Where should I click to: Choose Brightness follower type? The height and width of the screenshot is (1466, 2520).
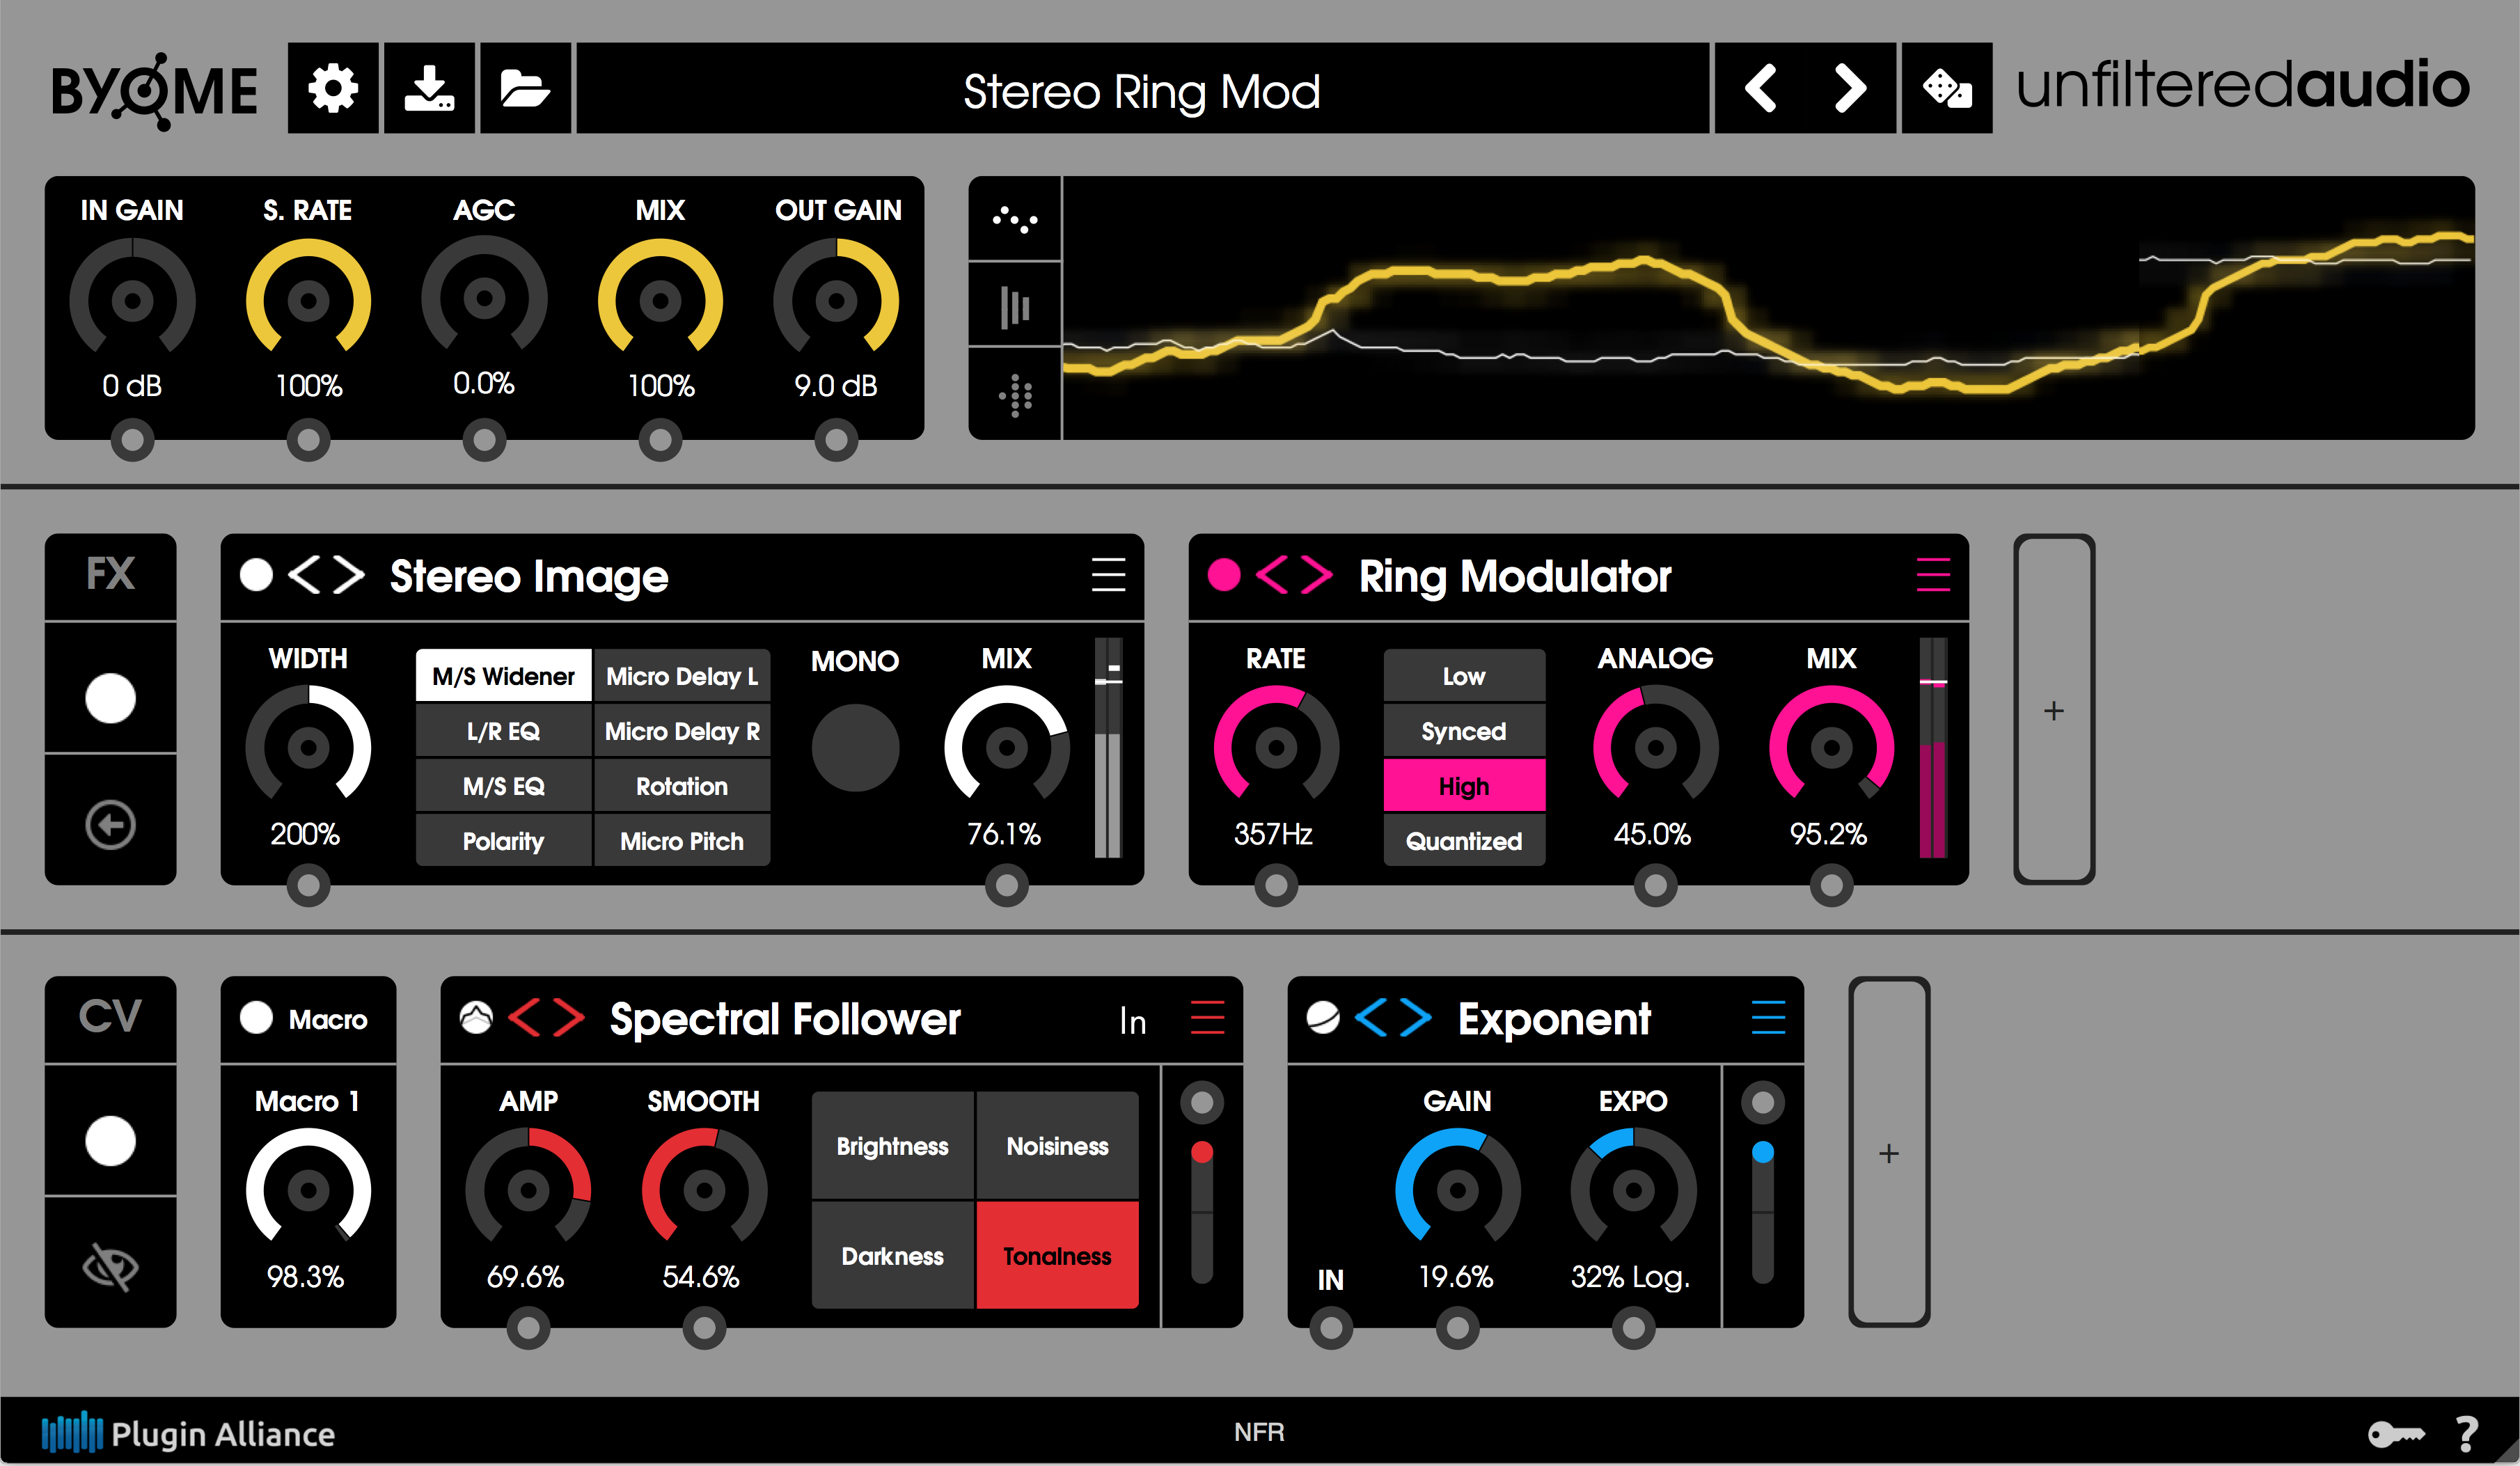point(892,1146)
